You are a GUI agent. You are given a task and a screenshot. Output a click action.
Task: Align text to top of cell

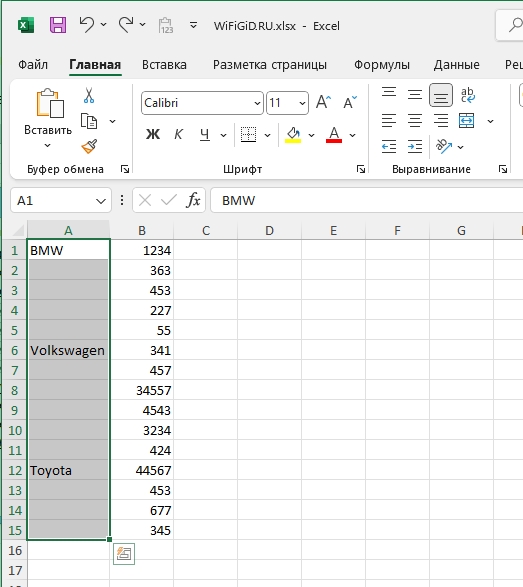[x=389, y=92]
